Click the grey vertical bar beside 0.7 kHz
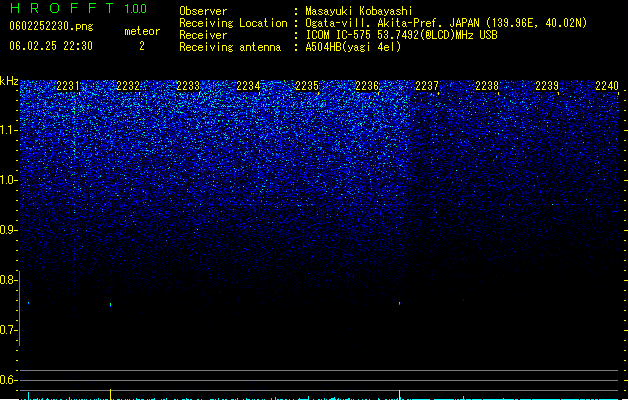The image size is (629, 400). tap(19, 308)
